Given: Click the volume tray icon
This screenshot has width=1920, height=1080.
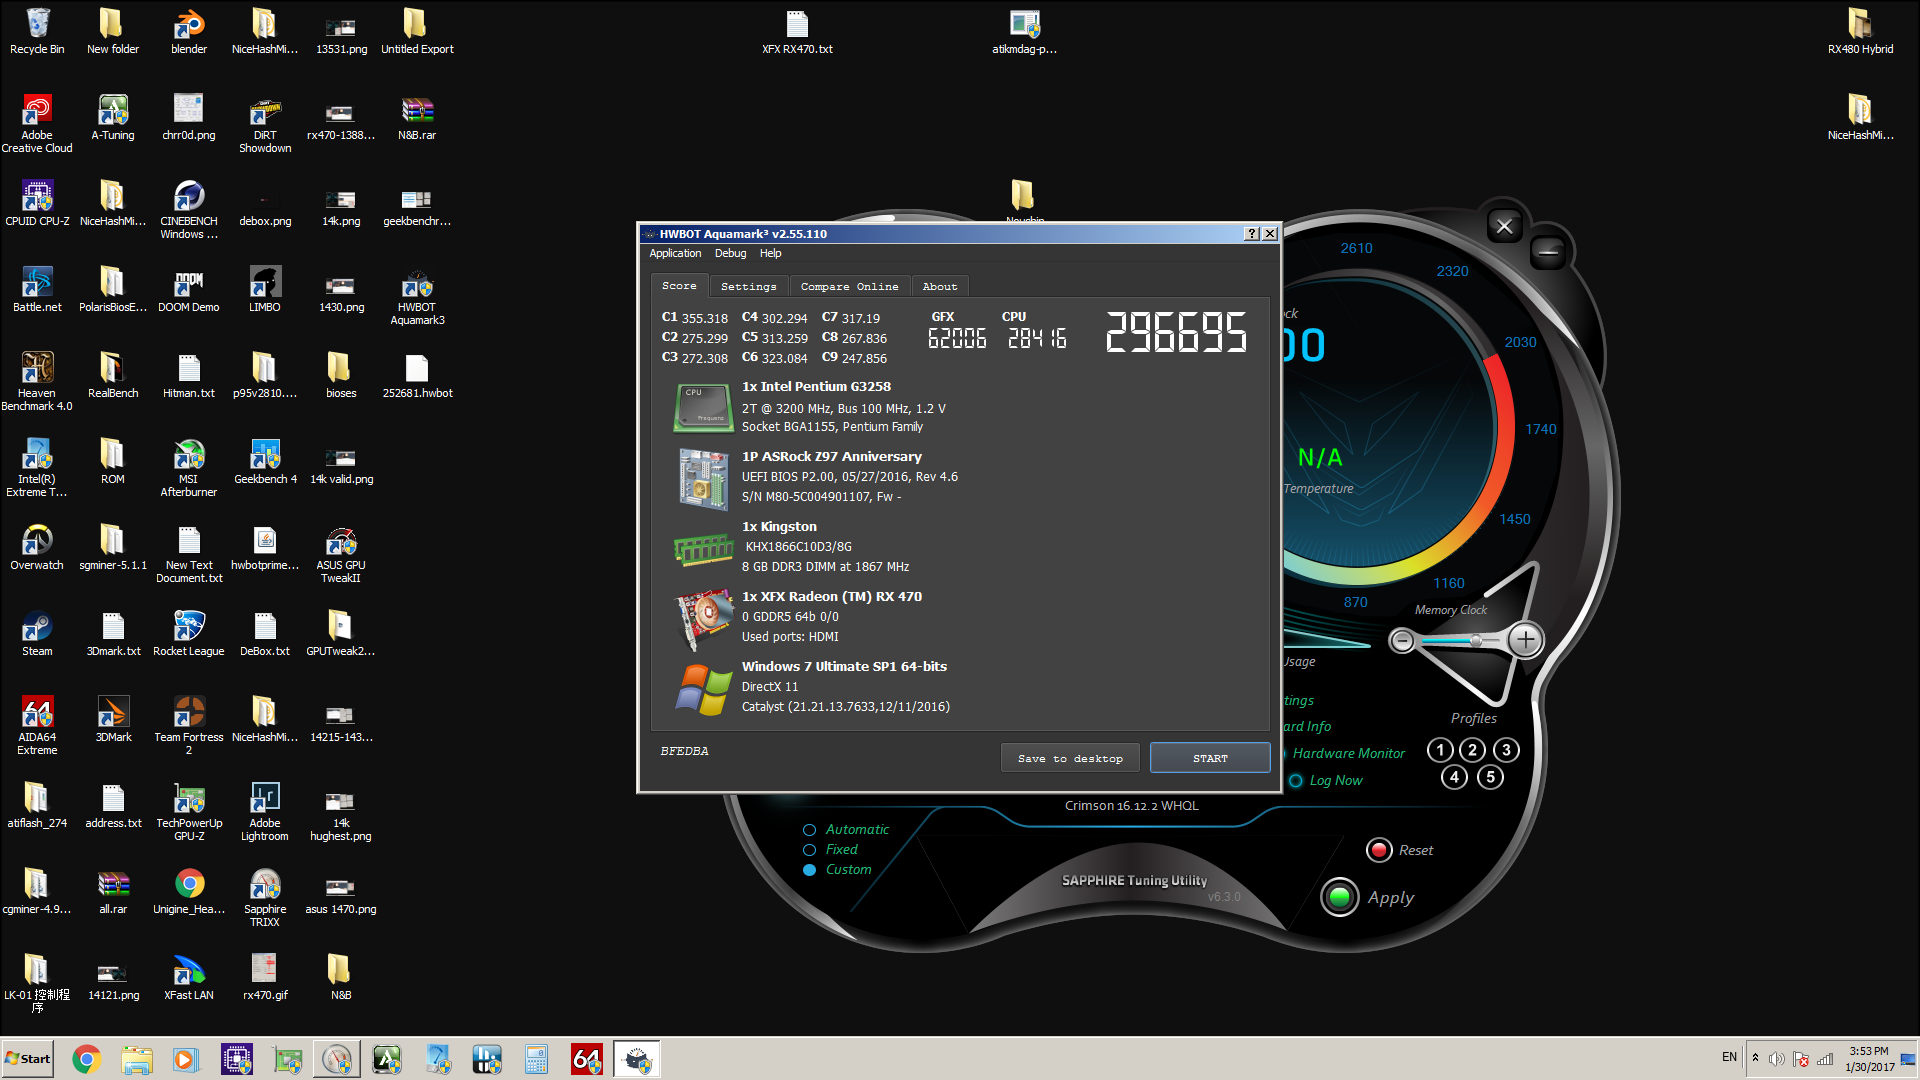Looking at the screenshot, I should pos(1776,1058).
